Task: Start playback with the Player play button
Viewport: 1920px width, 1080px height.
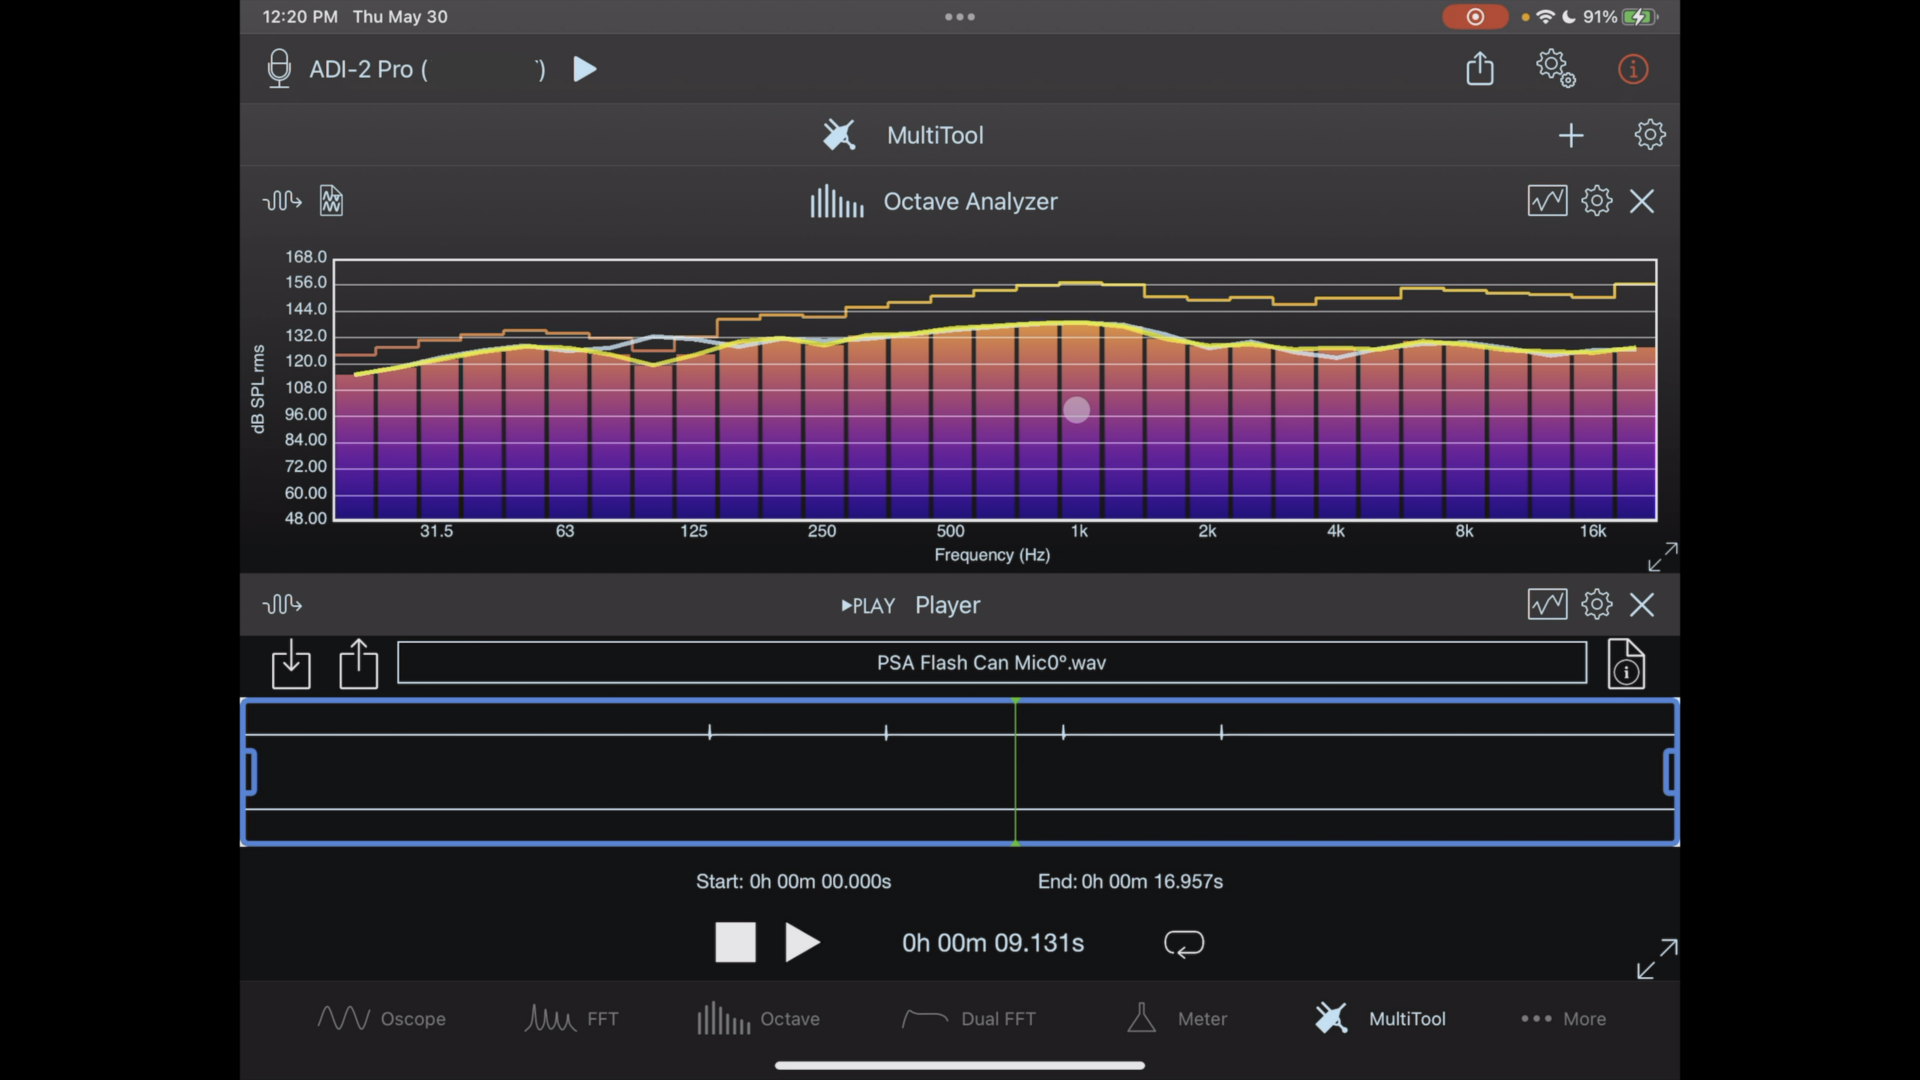Action: pos(802,942)
